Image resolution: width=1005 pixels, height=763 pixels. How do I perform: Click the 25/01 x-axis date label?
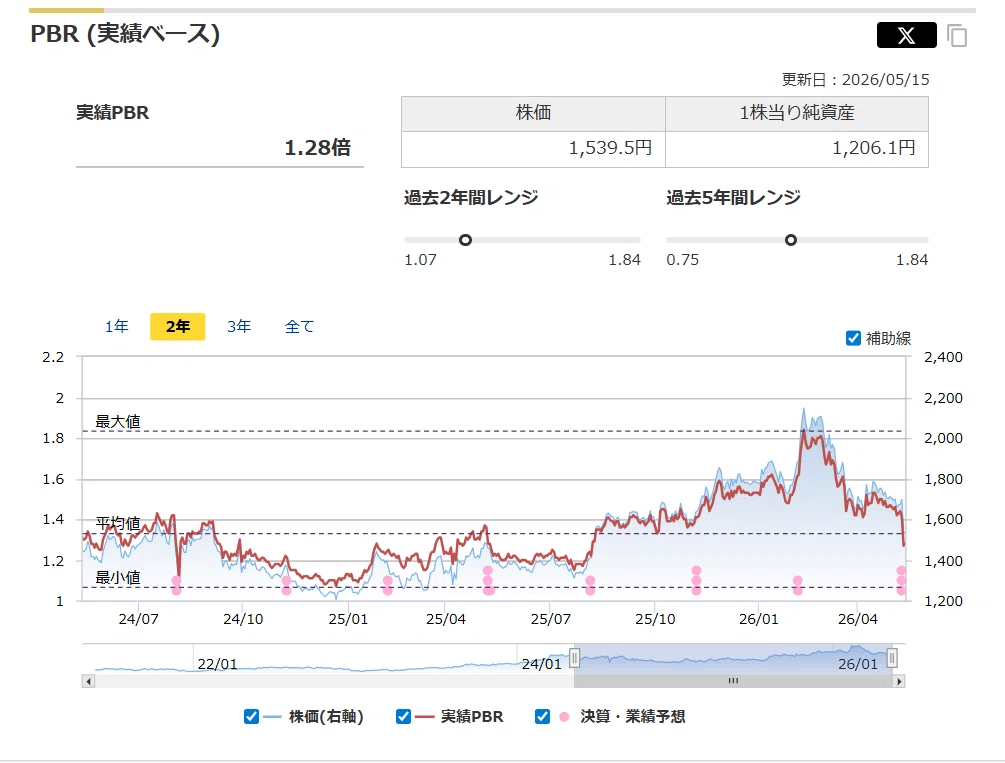point(348,619)
